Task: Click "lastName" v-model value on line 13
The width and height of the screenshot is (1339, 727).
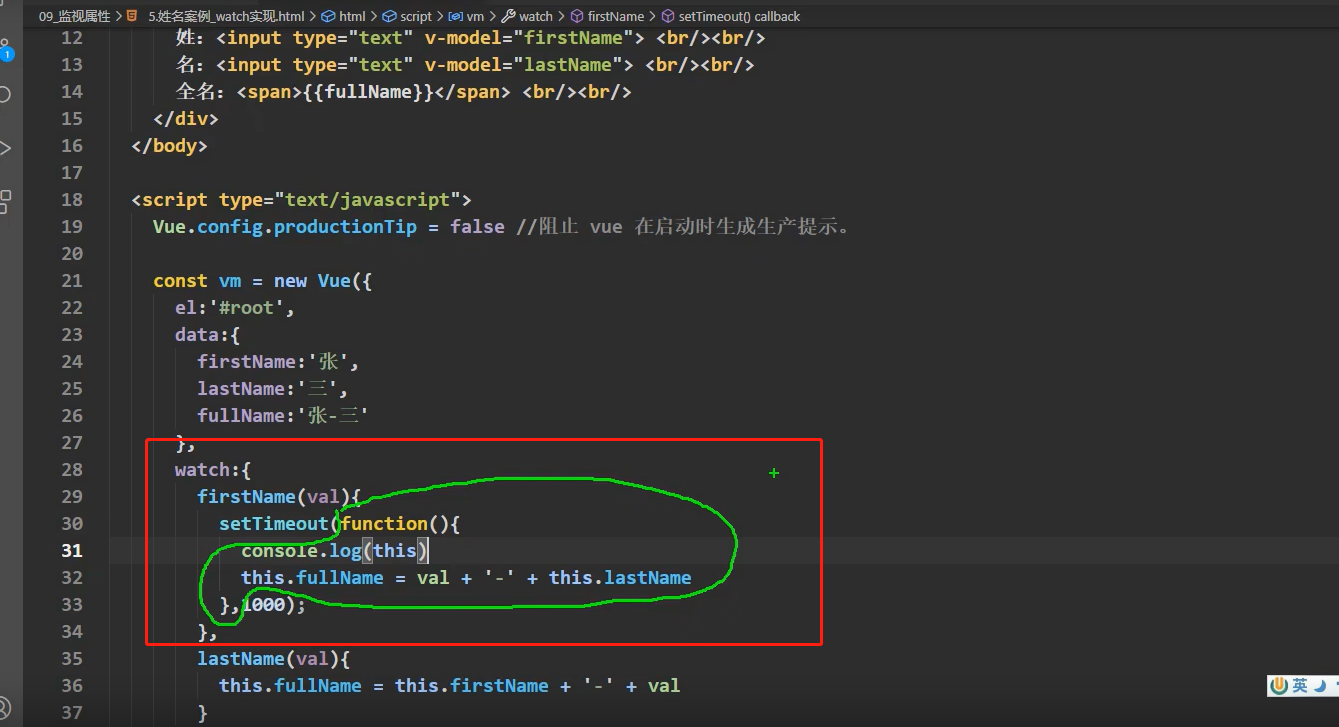Action: tap(567, 65)
